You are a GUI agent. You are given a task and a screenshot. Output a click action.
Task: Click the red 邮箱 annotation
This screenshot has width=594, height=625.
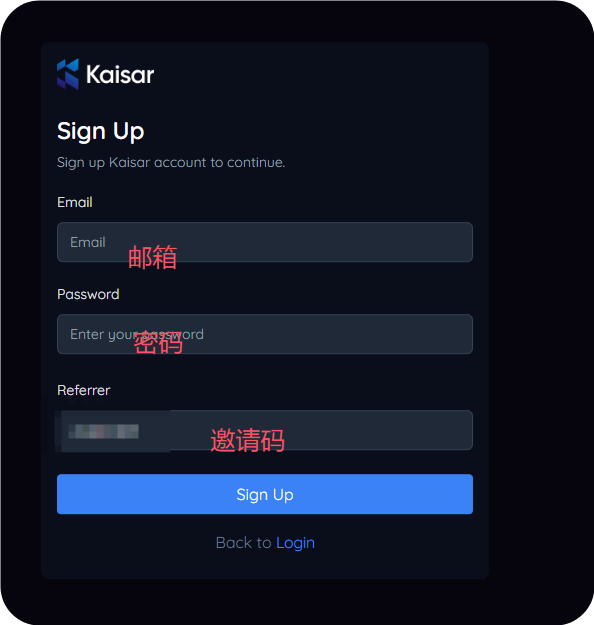(x=153, y=257)
